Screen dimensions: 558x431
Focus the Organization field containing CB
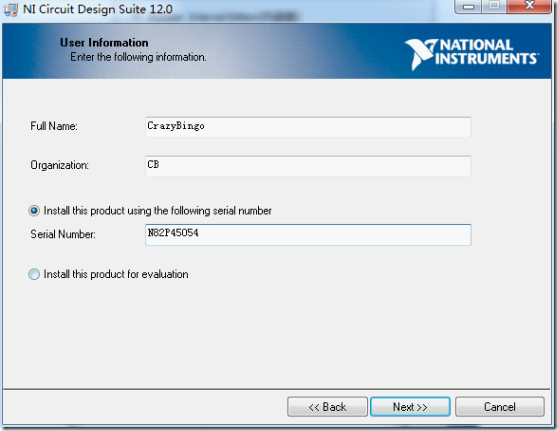308,166
